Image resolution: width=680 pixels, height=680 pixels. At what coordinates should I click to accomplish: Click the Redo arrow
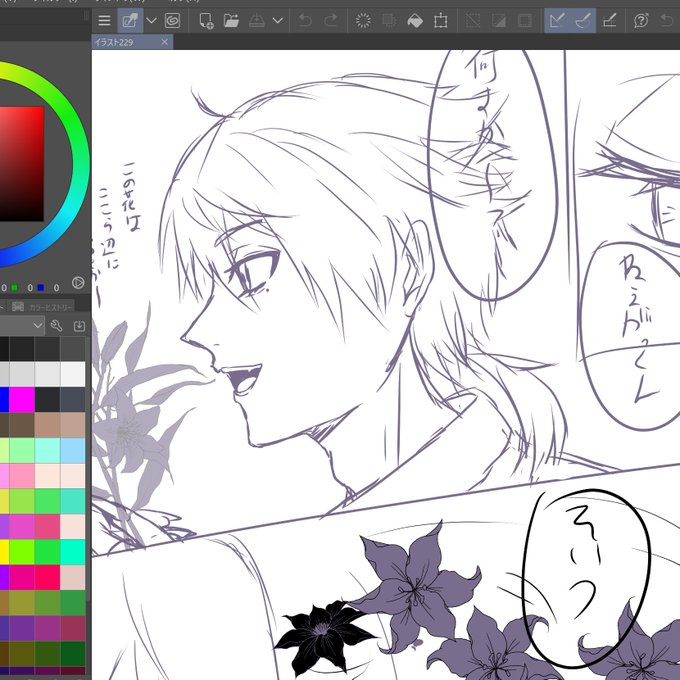331,20
